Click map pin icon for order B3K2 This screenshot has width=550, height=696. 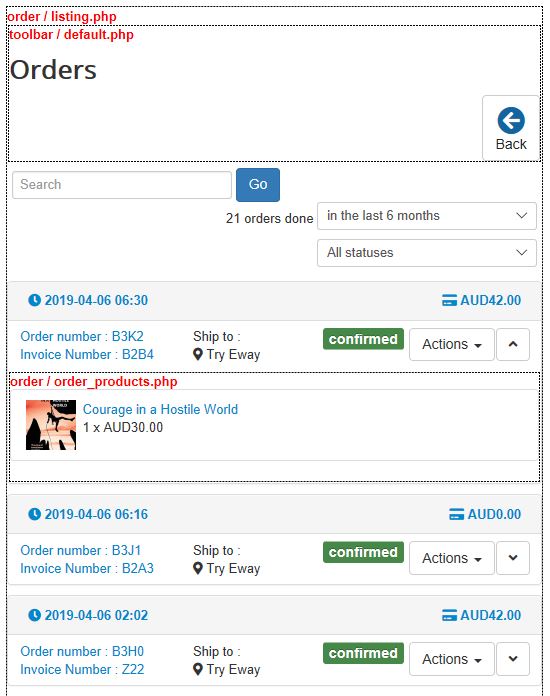[x=198, y=355]
